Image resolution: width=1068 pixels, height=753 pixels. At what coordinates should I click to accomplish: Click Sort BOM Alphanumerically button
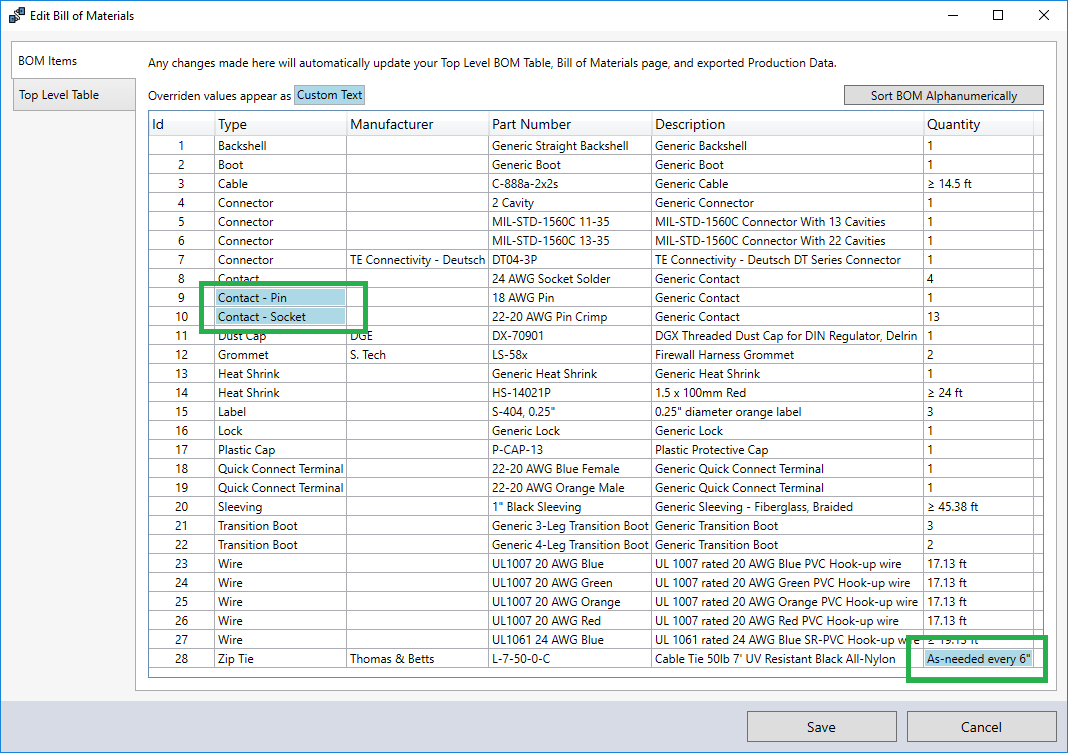(x=943, y=95)
